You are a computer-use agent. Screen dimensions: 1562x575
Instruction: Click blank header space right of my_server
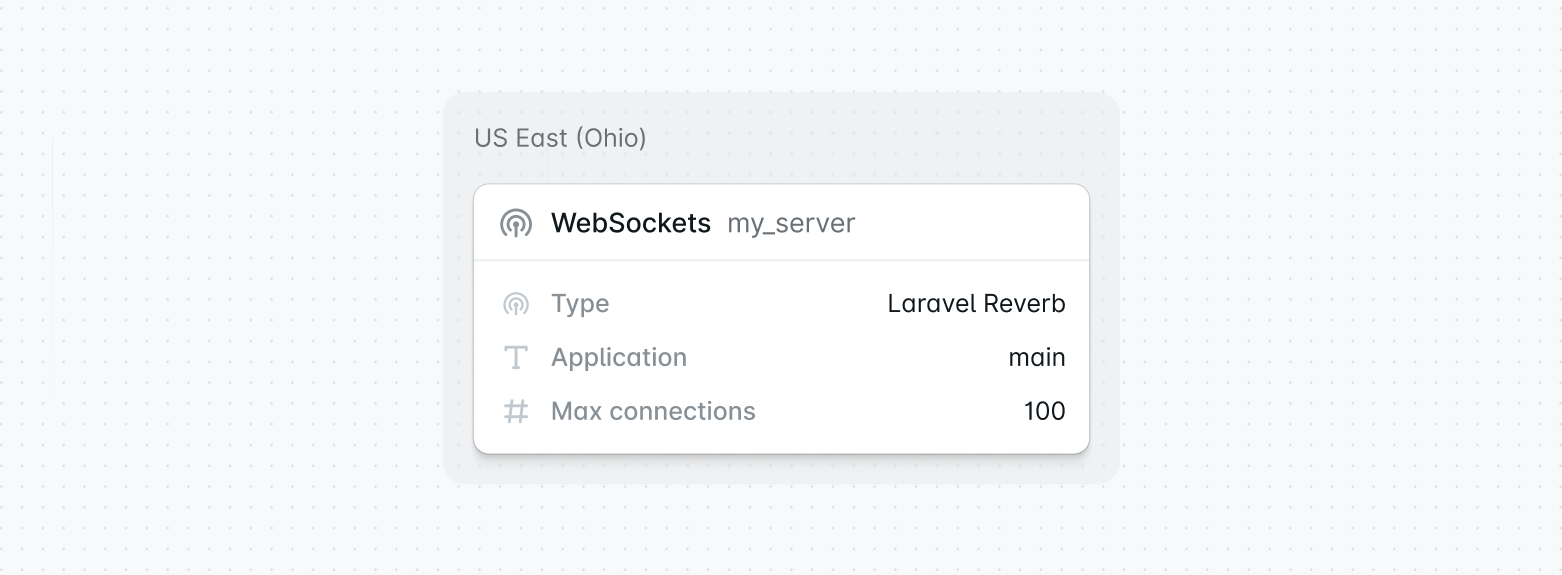click(970, 223)
